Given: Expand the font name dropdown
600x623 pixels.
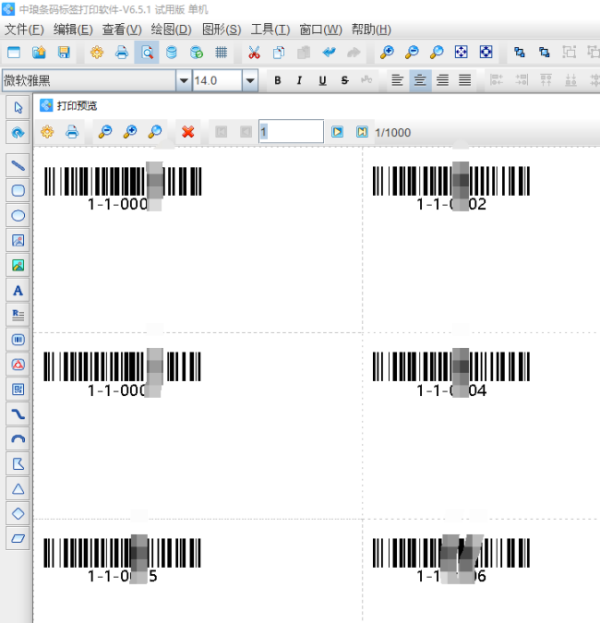Looking at the screenshot, I should pyautogui.click(x=183, y=80).
